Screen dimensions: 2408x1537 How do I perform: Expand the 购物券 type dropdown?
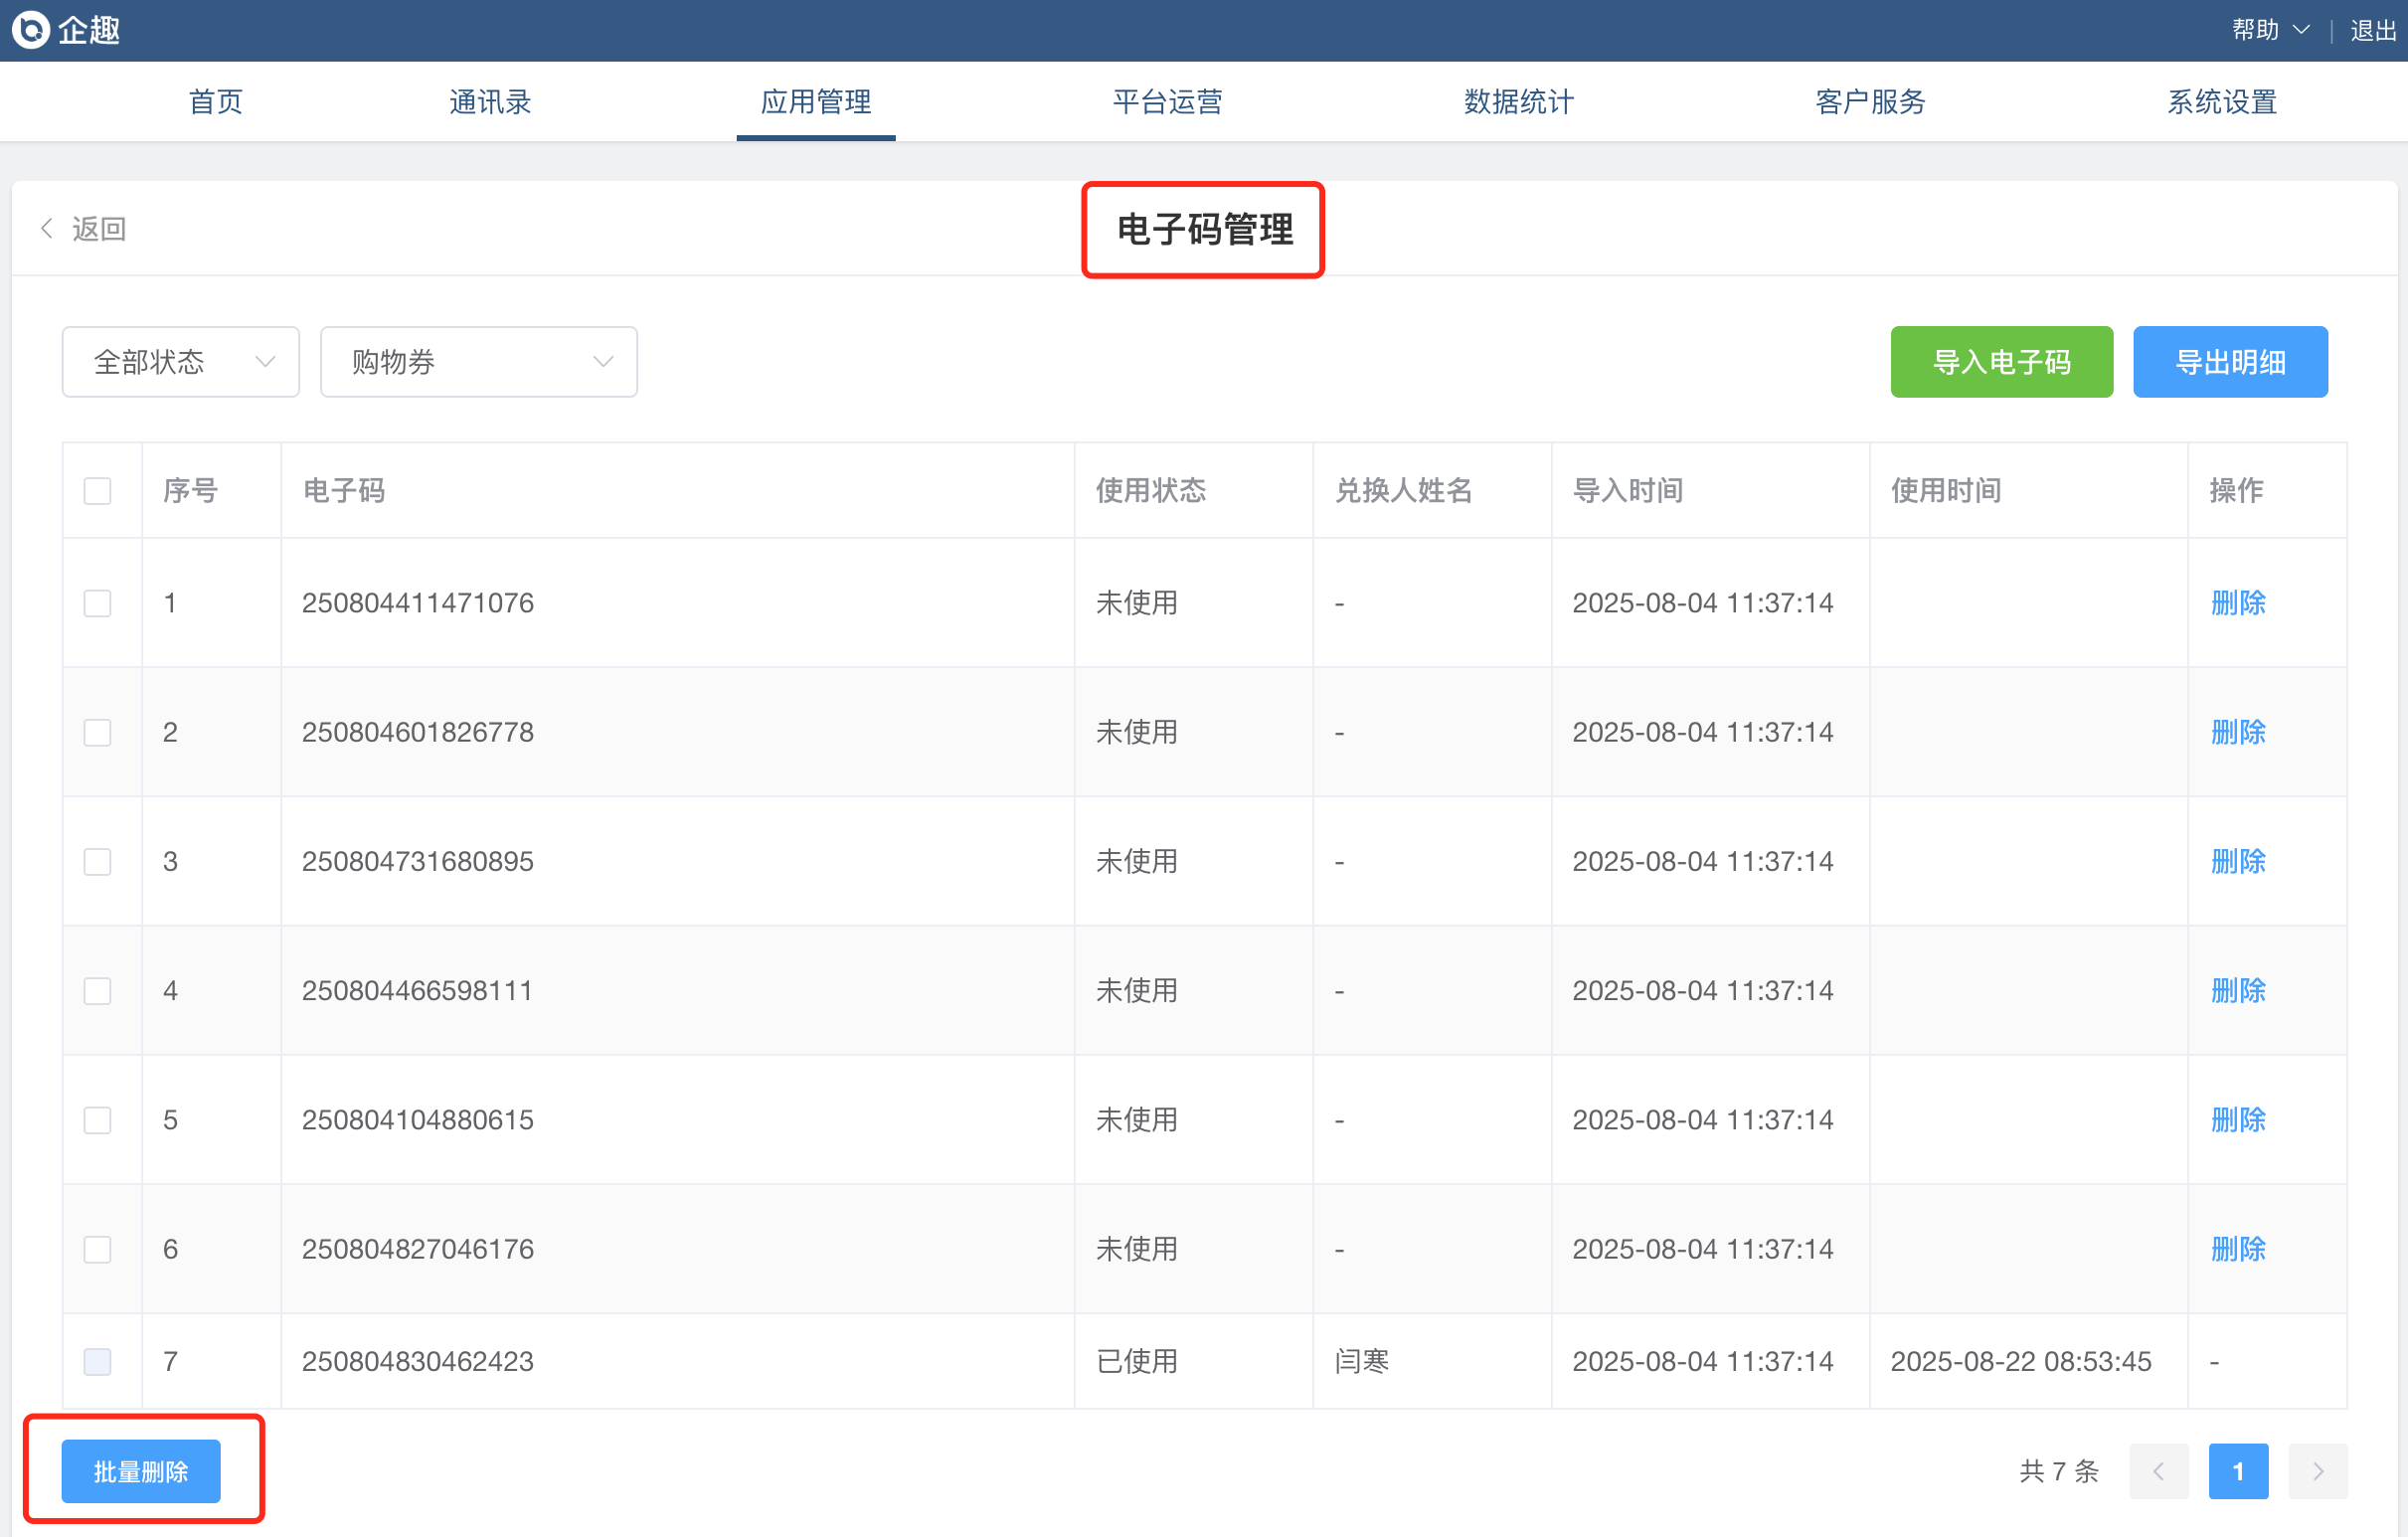coord(478,362)
